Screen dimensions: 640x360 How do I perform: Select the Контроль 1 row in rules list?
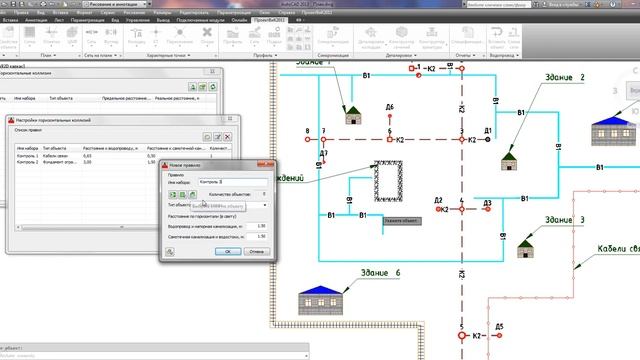click(x=122, y=156)
